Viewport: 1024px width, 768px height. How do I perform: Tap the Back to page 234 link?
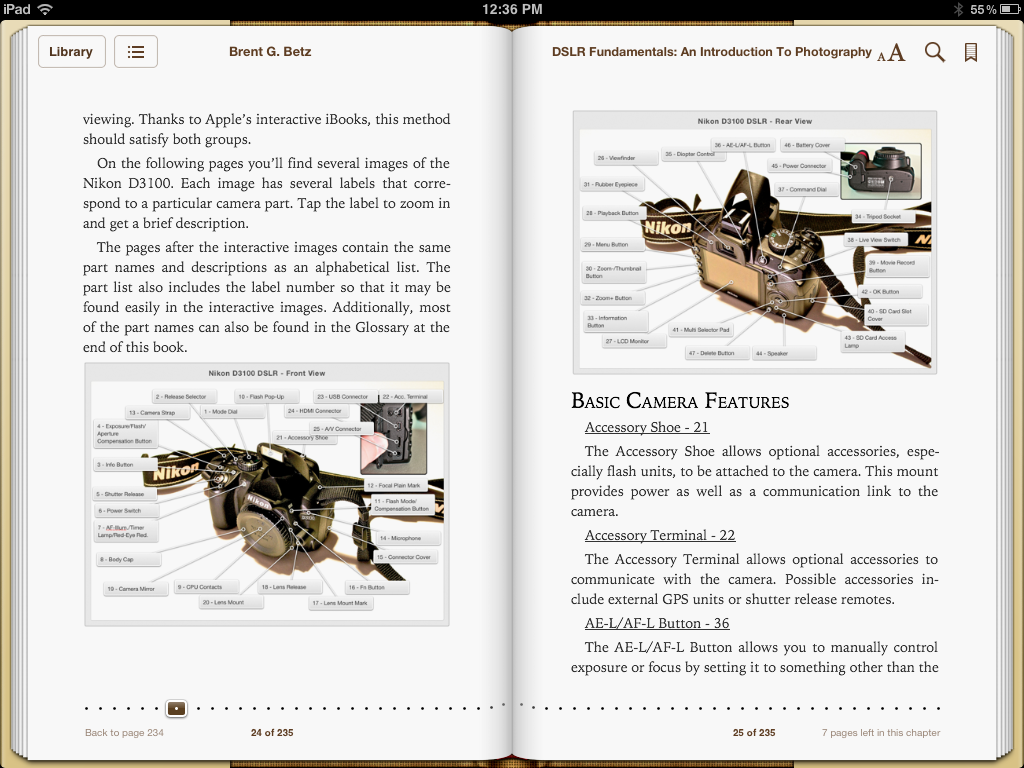pos(124,733)
